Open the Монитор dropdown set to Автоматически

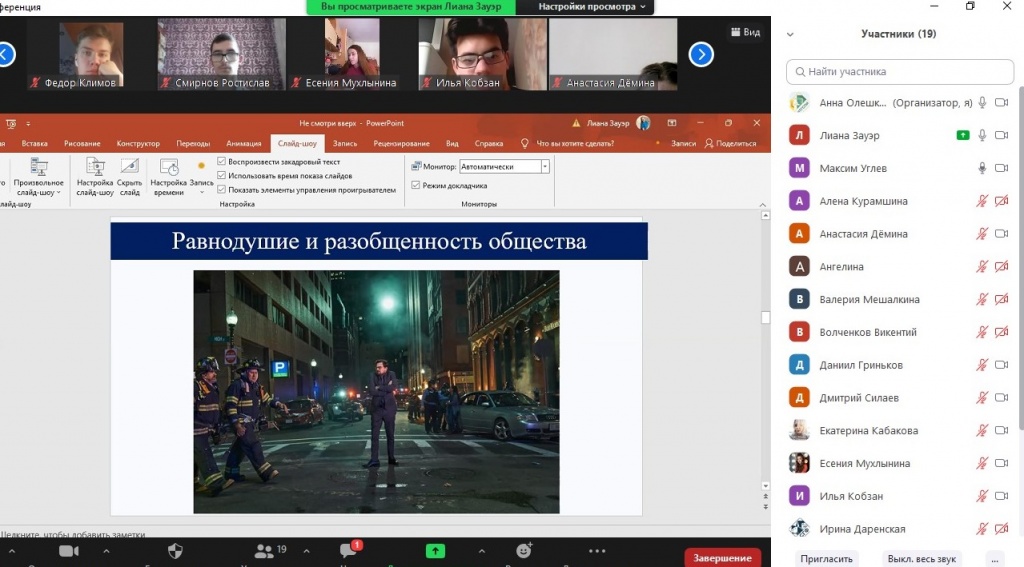pyautogui.click(x=545, y=167)
